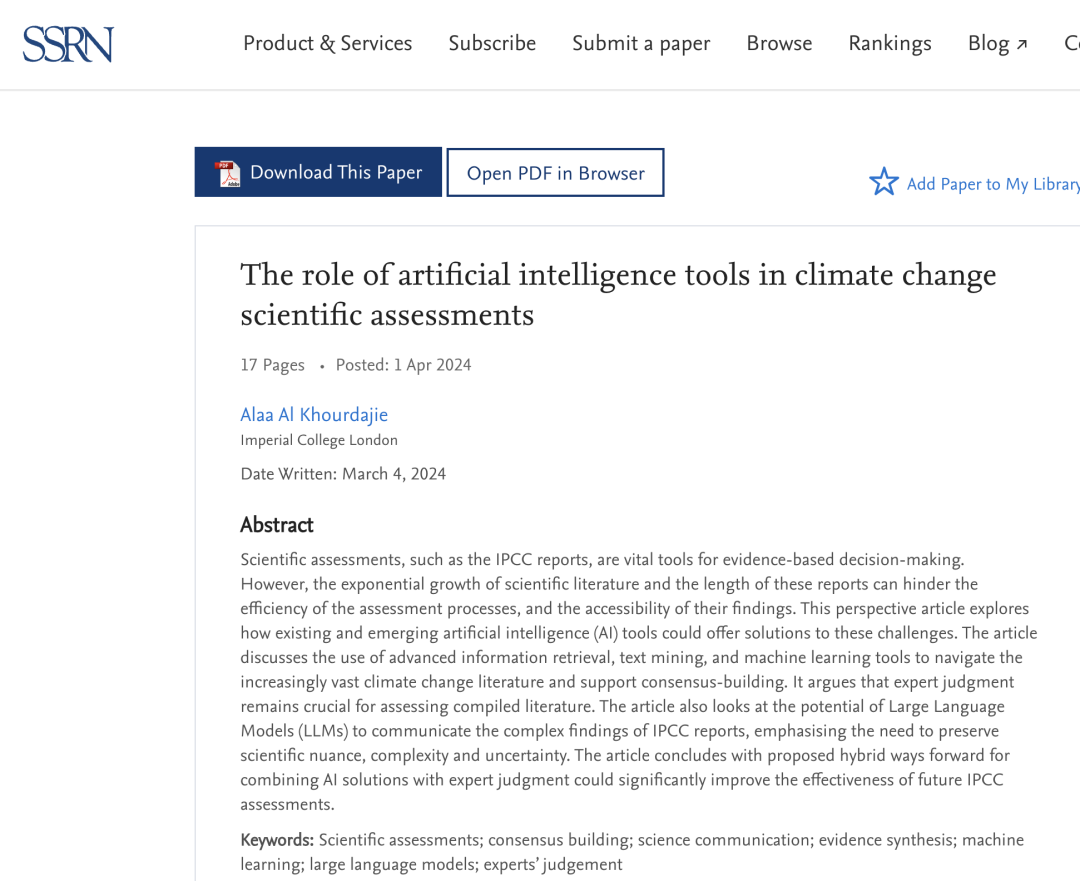Open the Rankings navigation item
1080x881 pixels.
pos(890,44)
